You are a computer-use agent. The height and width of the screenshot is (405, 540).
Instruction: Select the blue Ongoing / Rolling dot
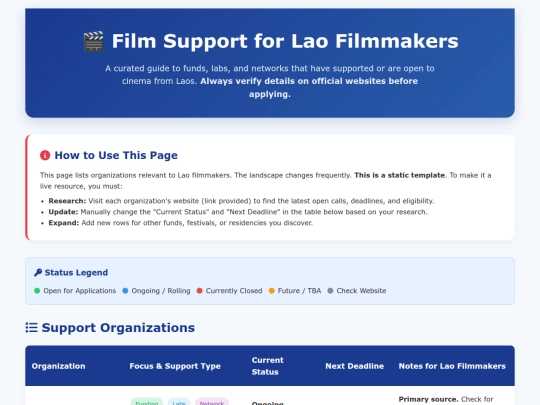125,291
